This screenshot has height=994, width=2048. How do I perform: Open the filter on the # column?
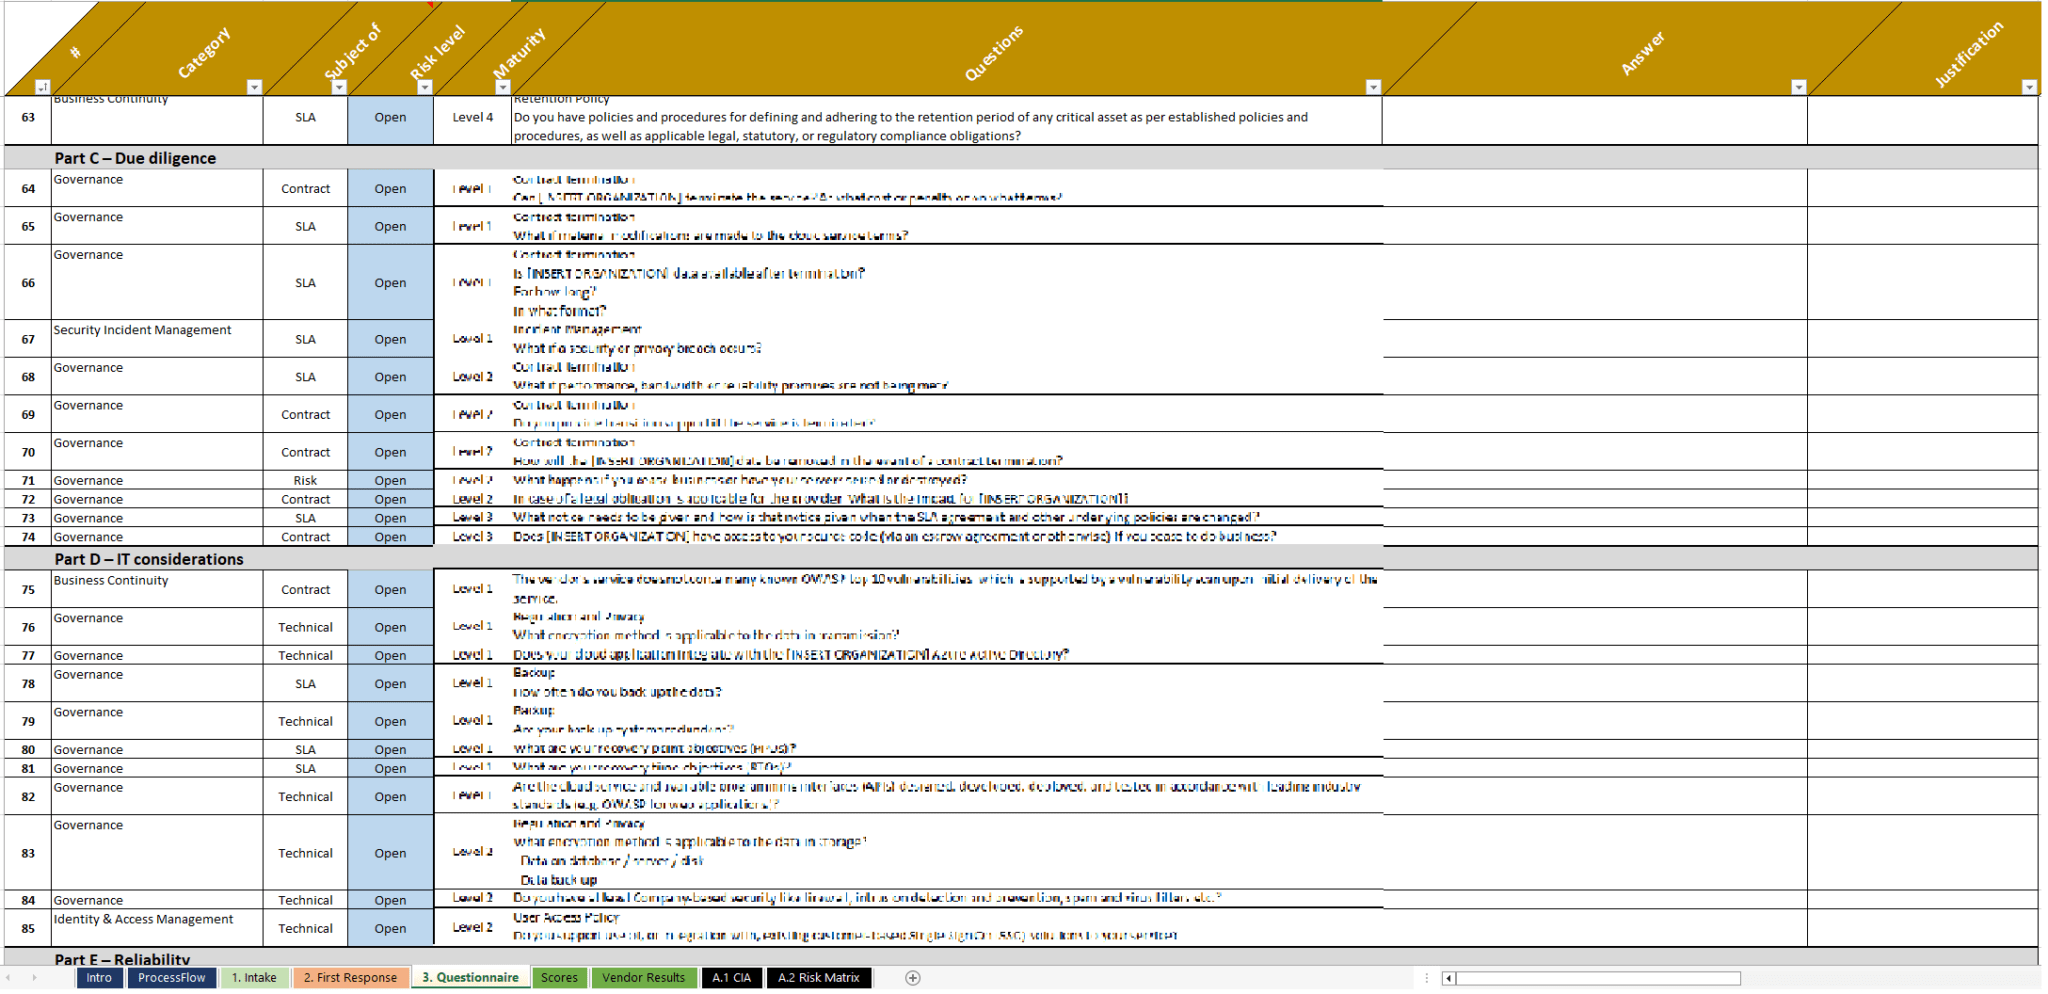point(42,87)
